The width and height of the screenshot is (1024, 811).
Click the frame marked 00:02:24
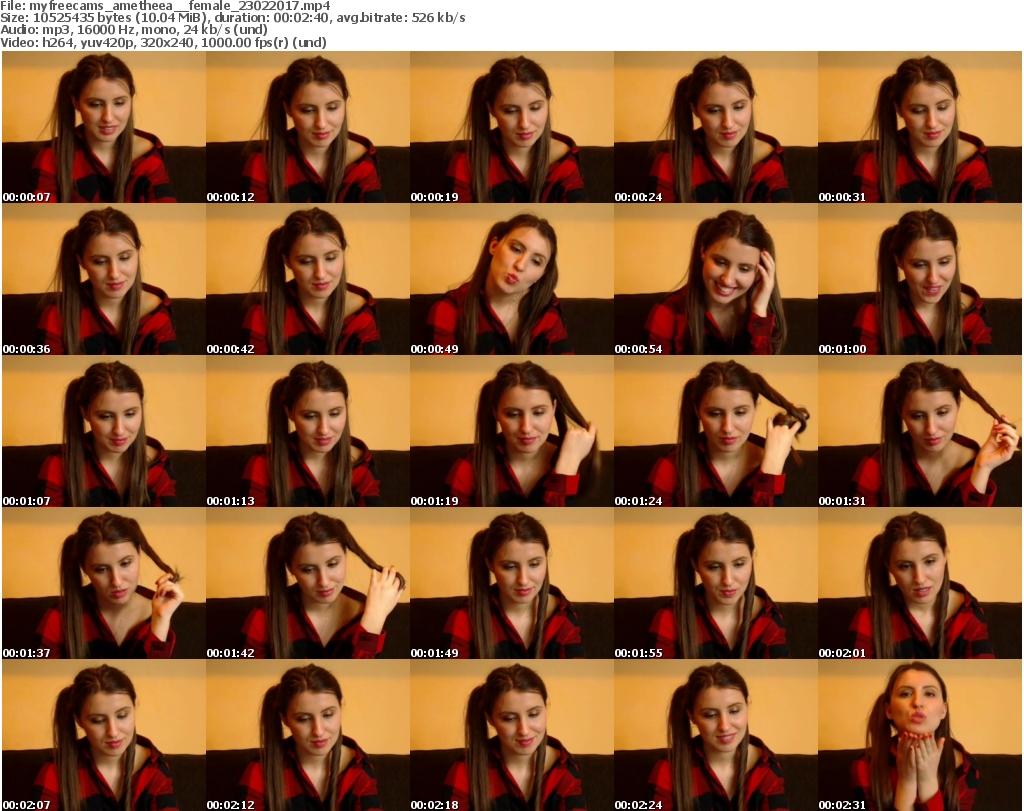(x=716, y=735)
